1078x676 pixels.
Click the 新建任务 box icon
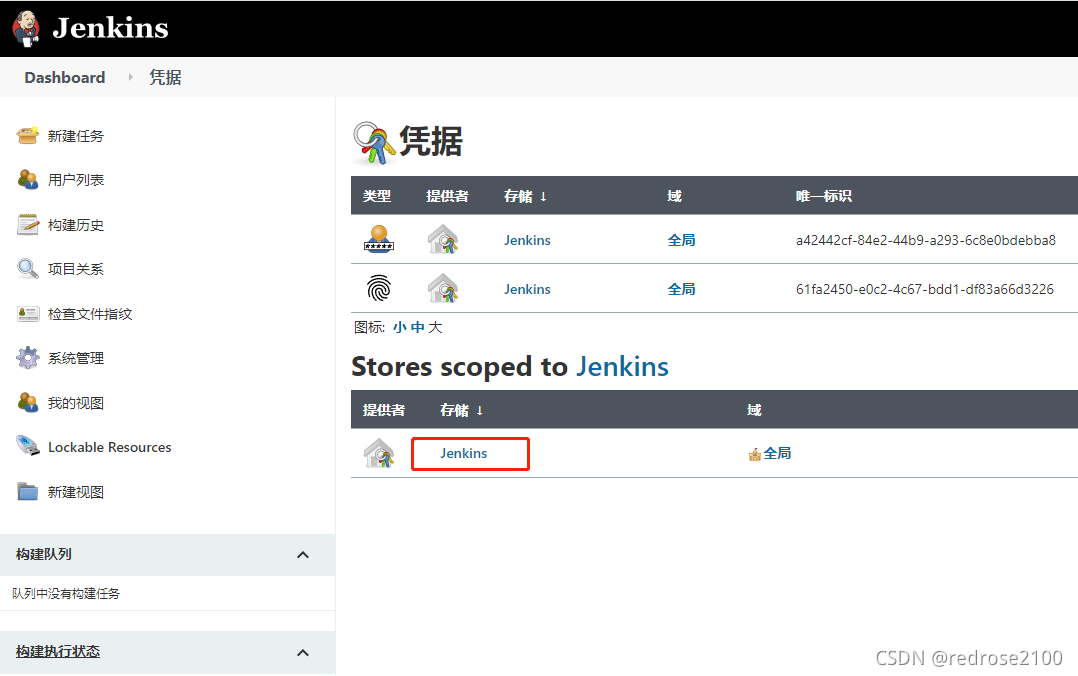pyautogui.click(x=28, y=135)
